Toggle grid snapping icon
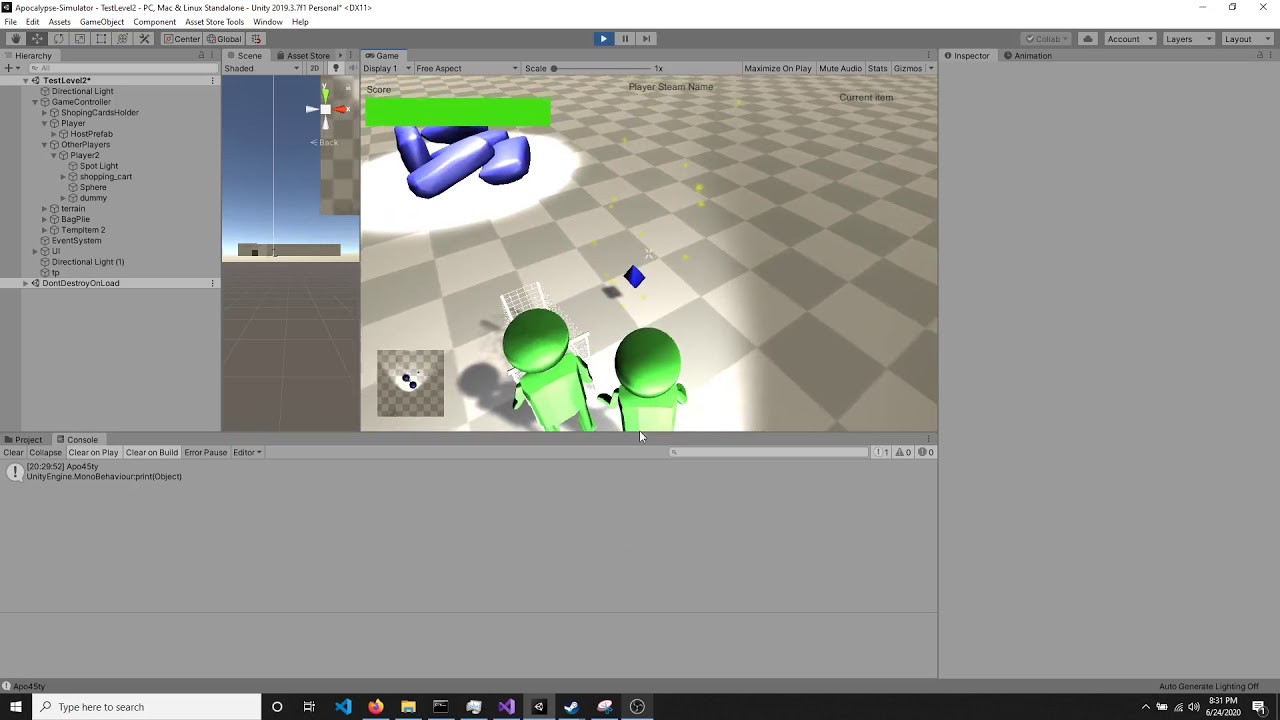 point(256,39)
